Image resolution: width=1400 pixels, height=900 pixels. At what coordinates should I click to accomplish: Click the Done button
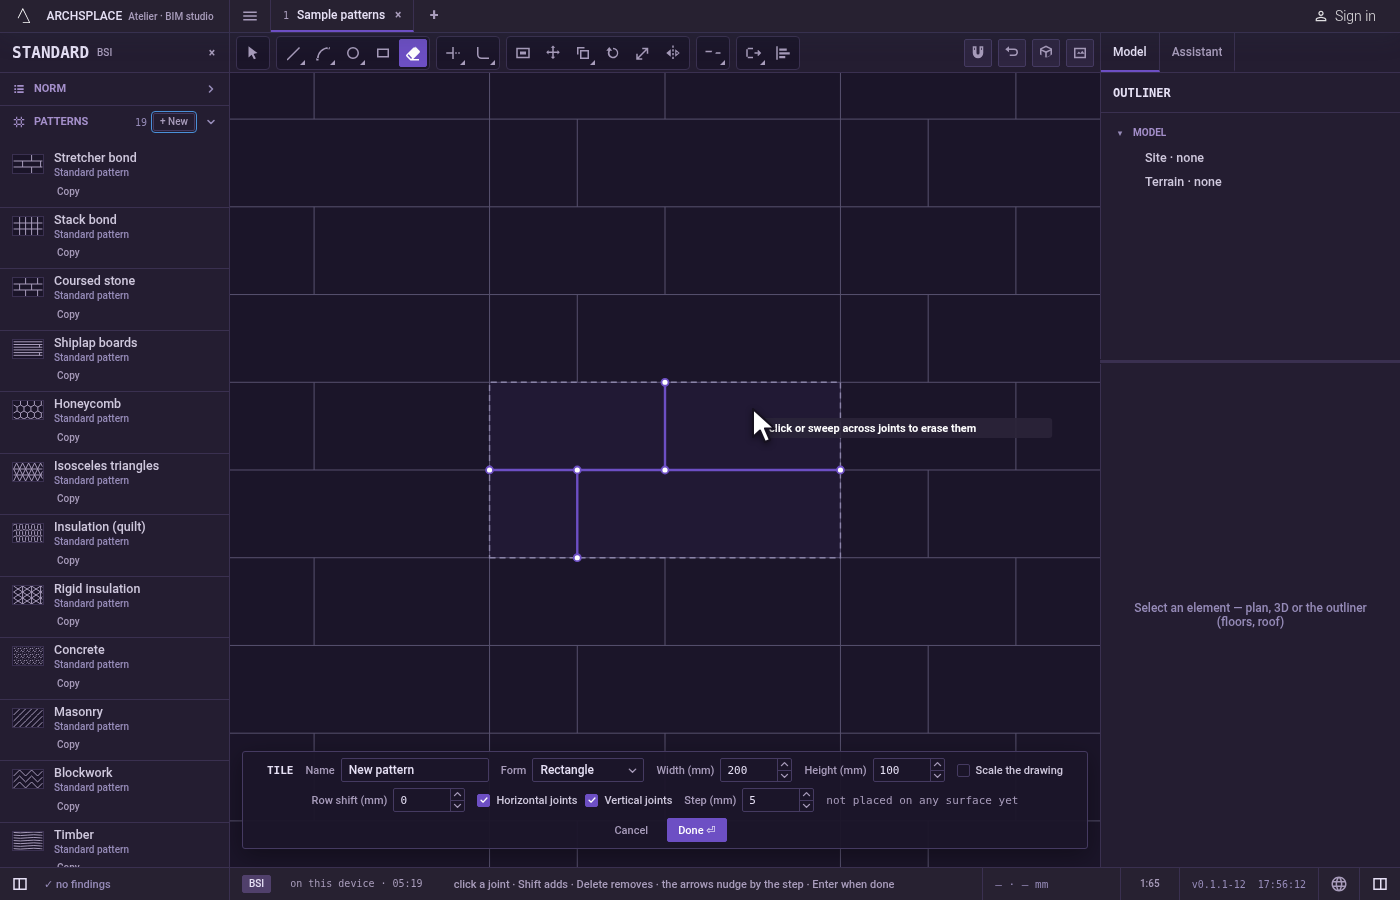(x=697, y=830)
